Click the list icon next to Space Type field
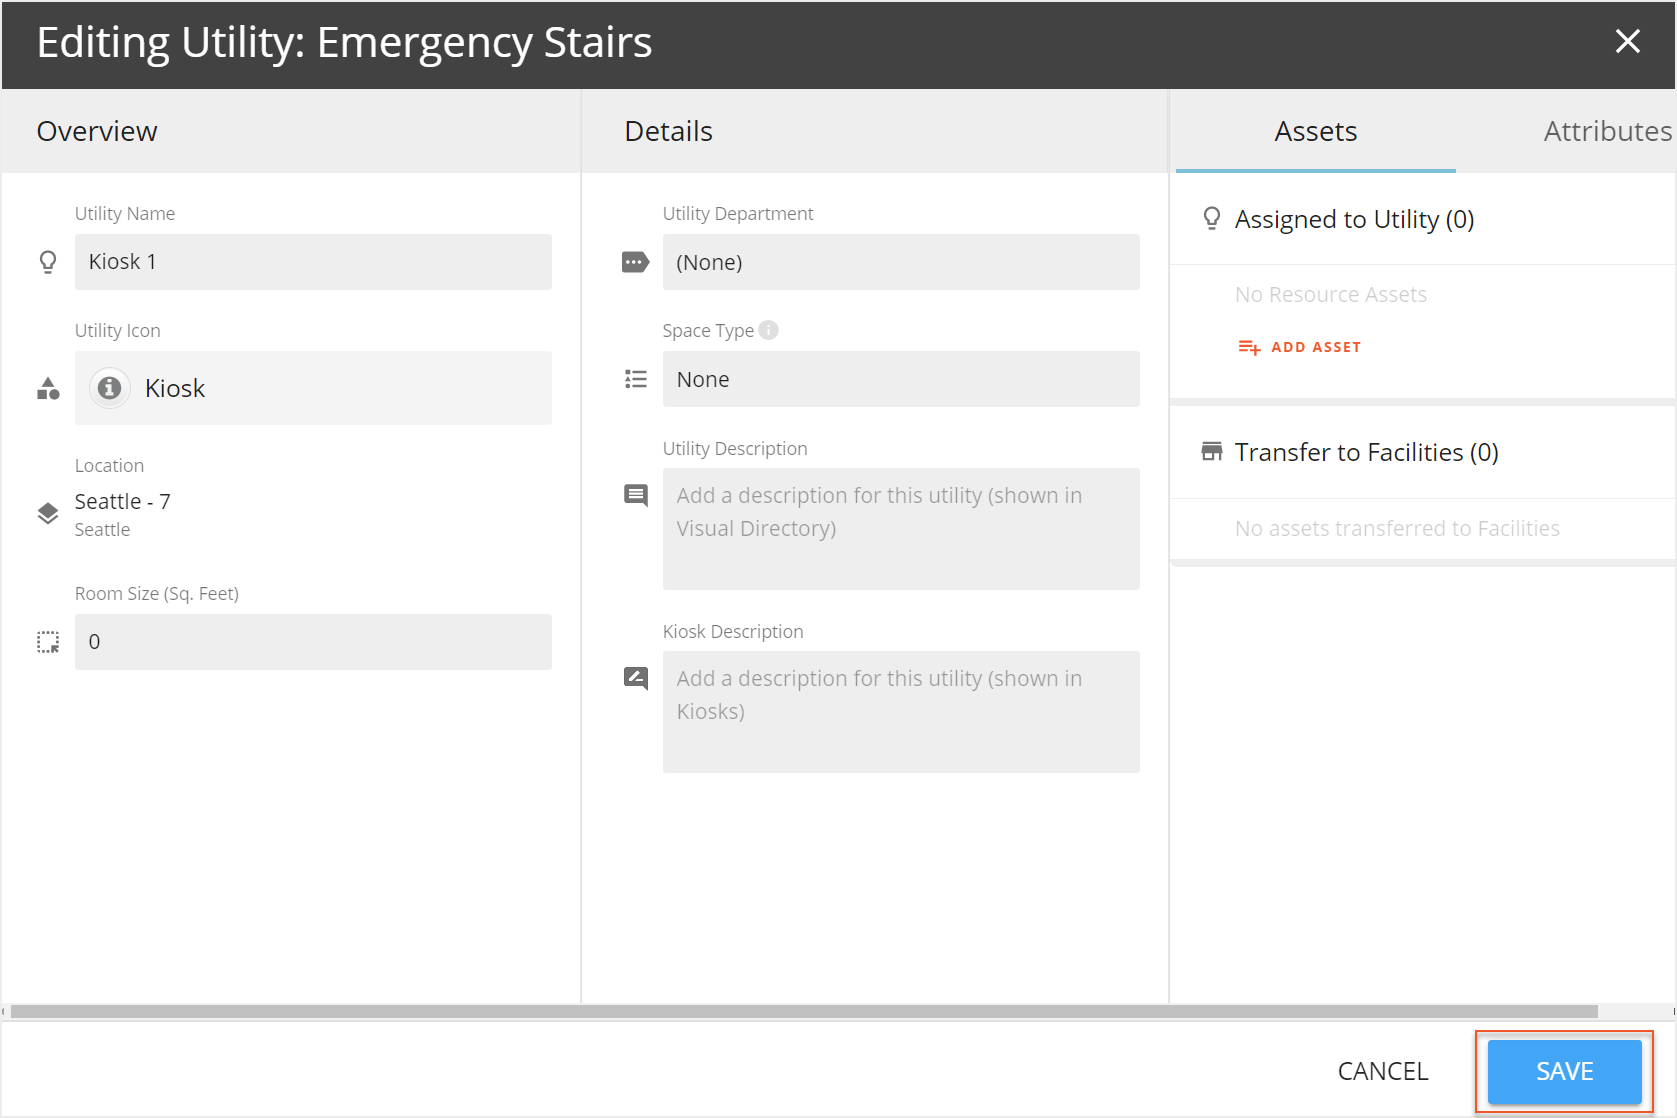This screenshot has height=1118, width=1677. coord(635,379)
